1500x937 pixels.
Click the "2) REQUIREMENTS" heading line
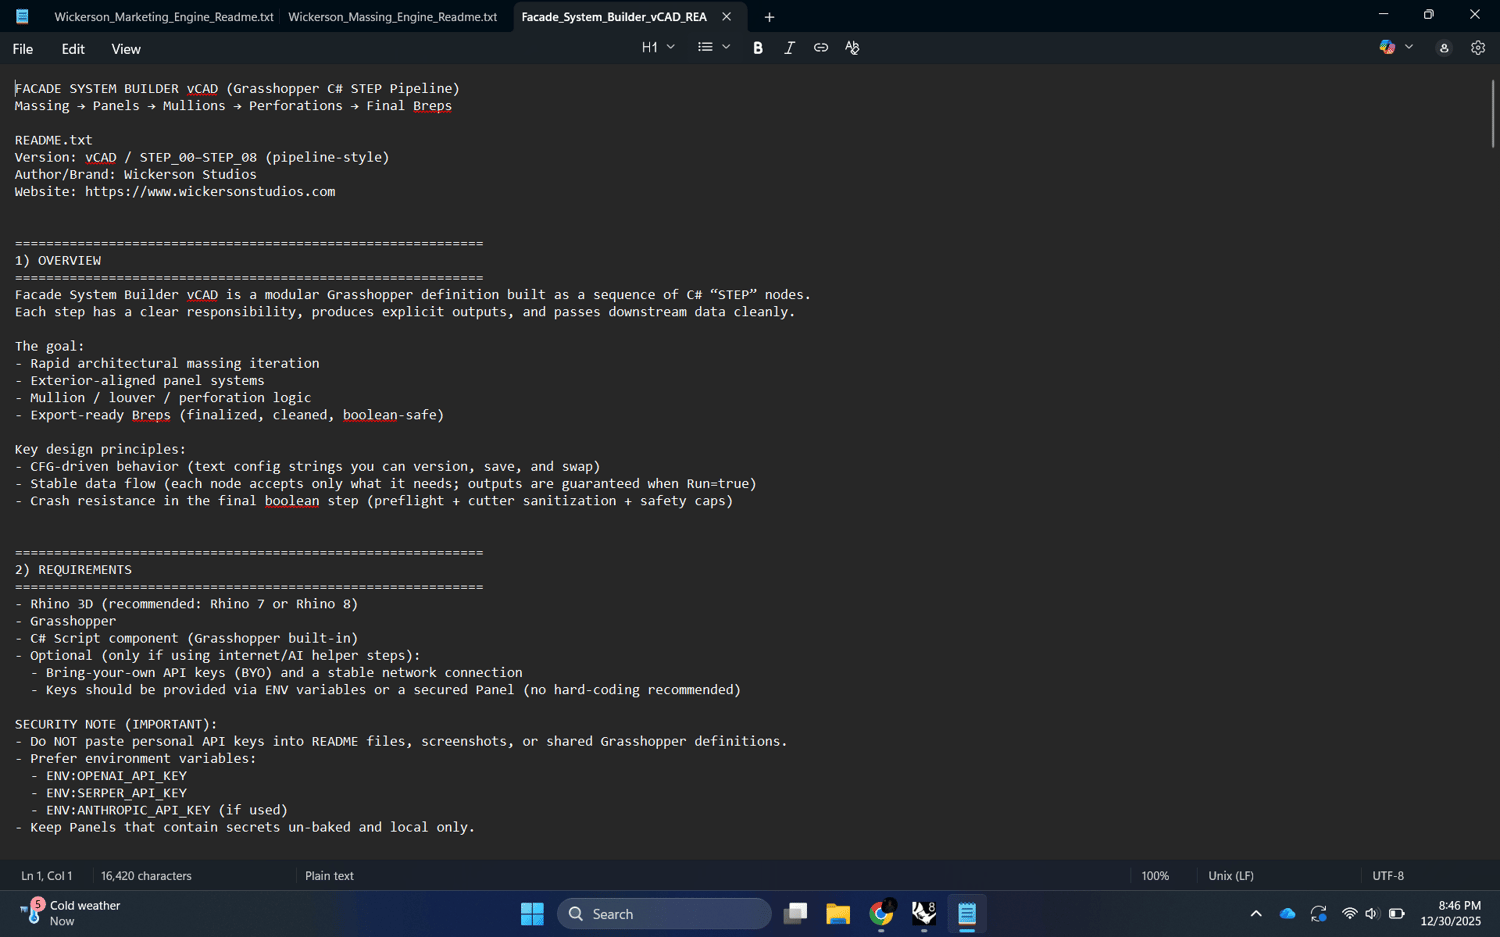point(73,570)
